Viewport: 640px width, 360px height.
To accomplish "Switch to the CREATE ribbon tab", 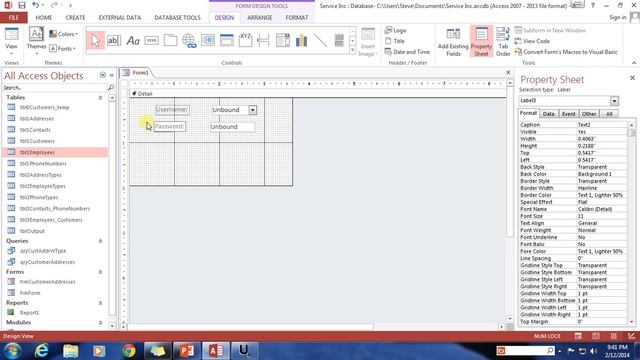I will click(x=76, y=18).
